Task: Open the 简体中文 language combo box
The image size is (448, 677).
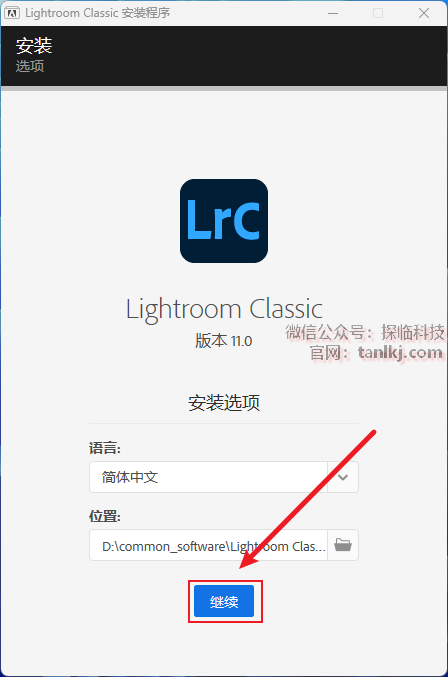Action: pyautogui.click(x=224, y=477)
